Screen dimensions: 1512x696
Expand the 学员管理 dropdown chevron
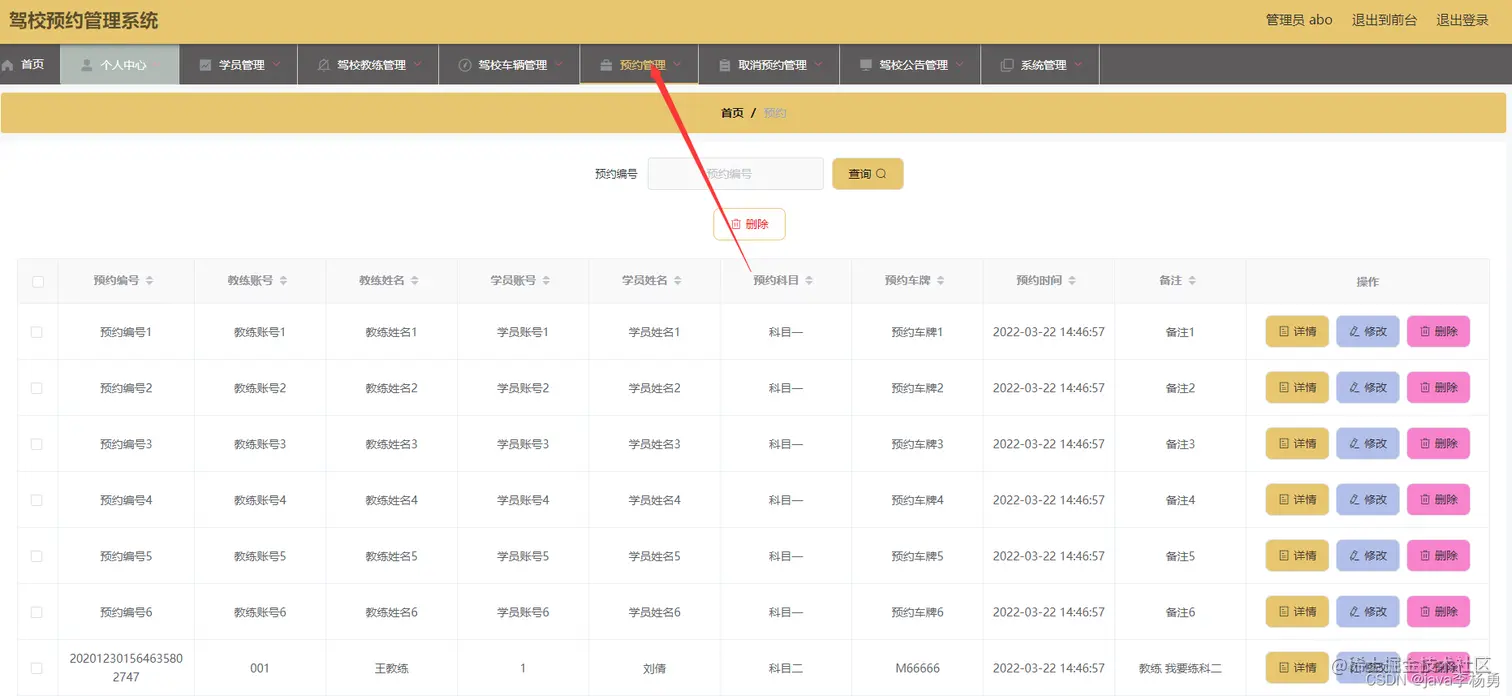[x=276, y=65]
